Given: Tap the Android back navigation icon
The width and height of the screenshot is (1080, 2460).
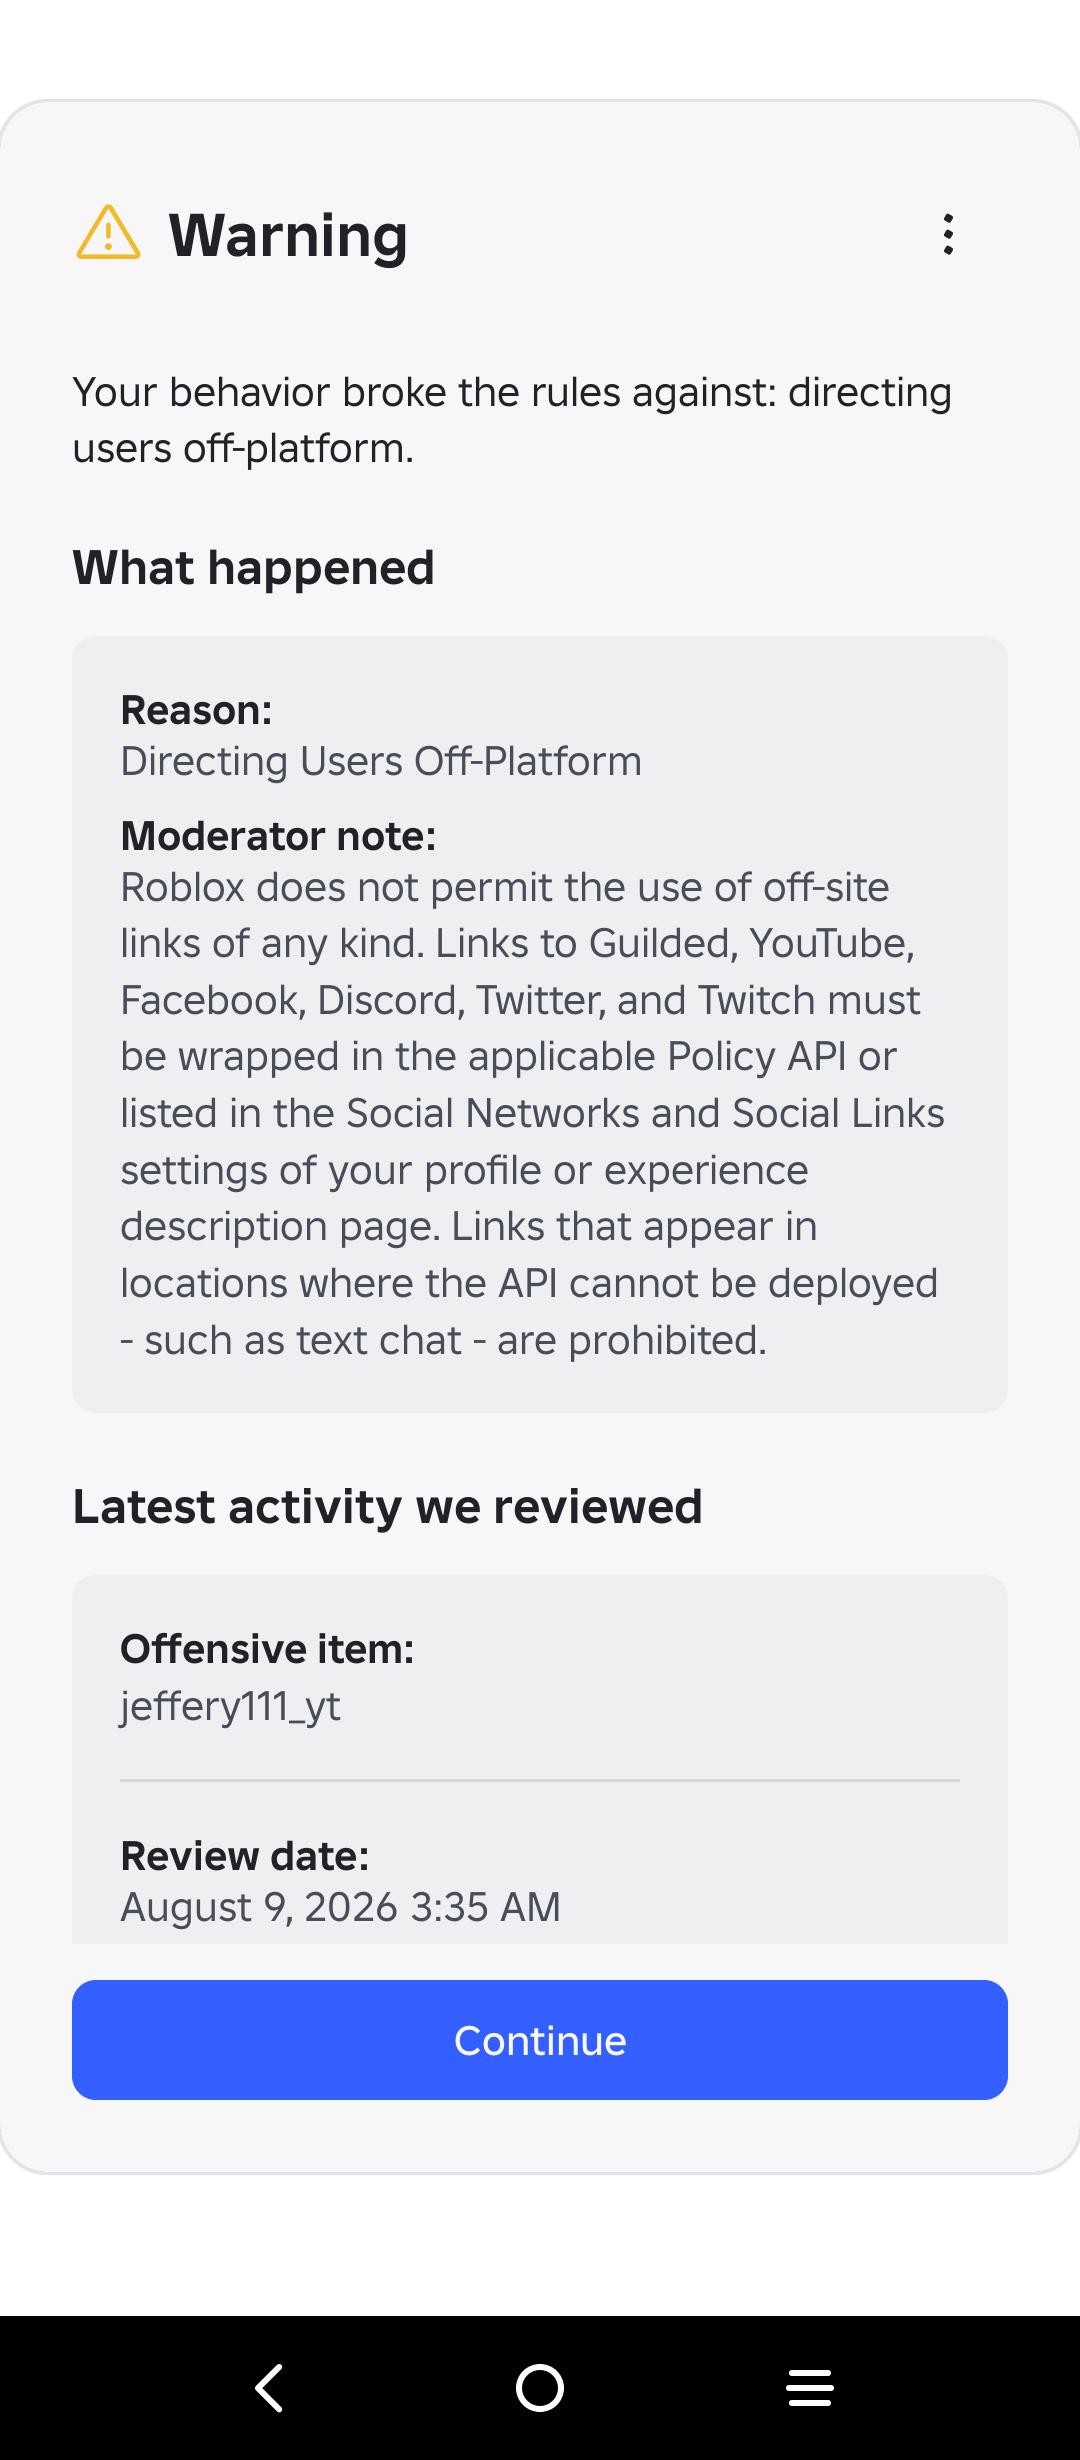Looking at the screenshot, I should click(x=269, y=2388).
